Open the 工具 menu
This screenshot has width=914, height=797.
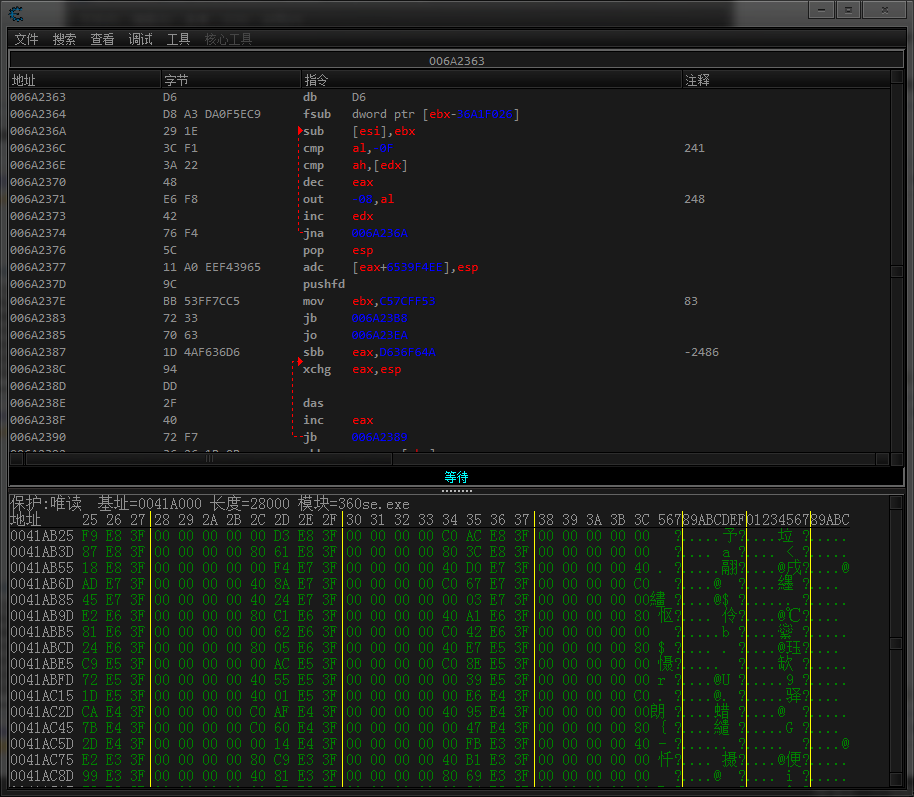178,39
